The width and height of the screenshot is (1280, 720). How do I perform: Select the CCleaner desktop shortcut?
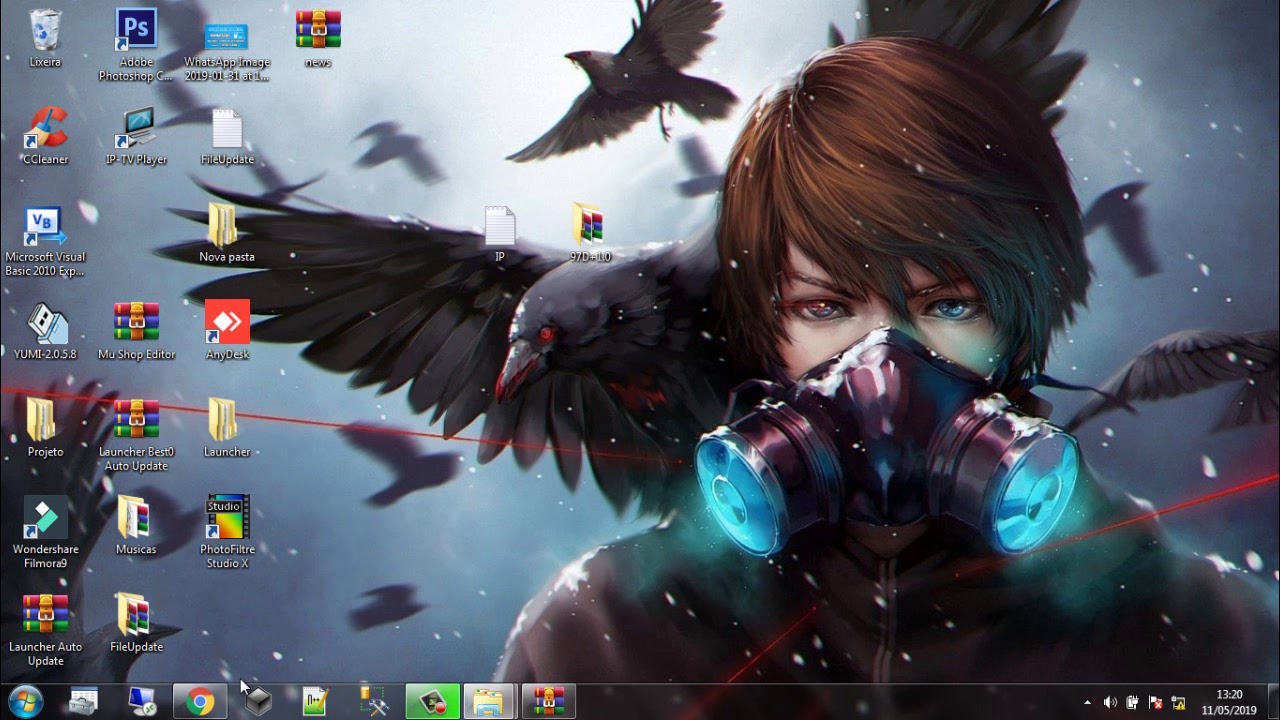(x=45, y=127)
